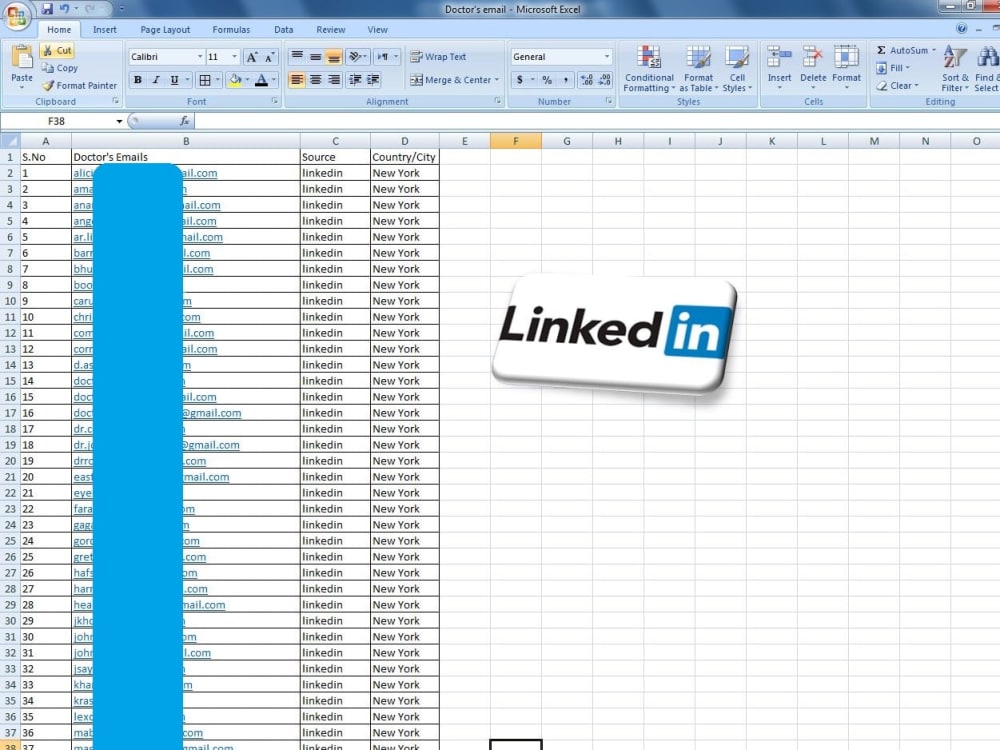Toggle bold formatting
The height and width of the screenshot is (750, 1000).
[x=138, y=80]
